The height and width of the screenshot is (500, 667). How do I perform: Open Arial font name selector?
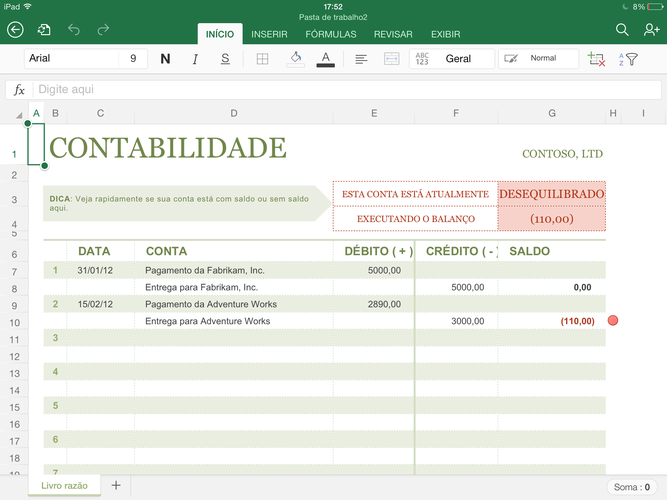[x=71, y=58]
